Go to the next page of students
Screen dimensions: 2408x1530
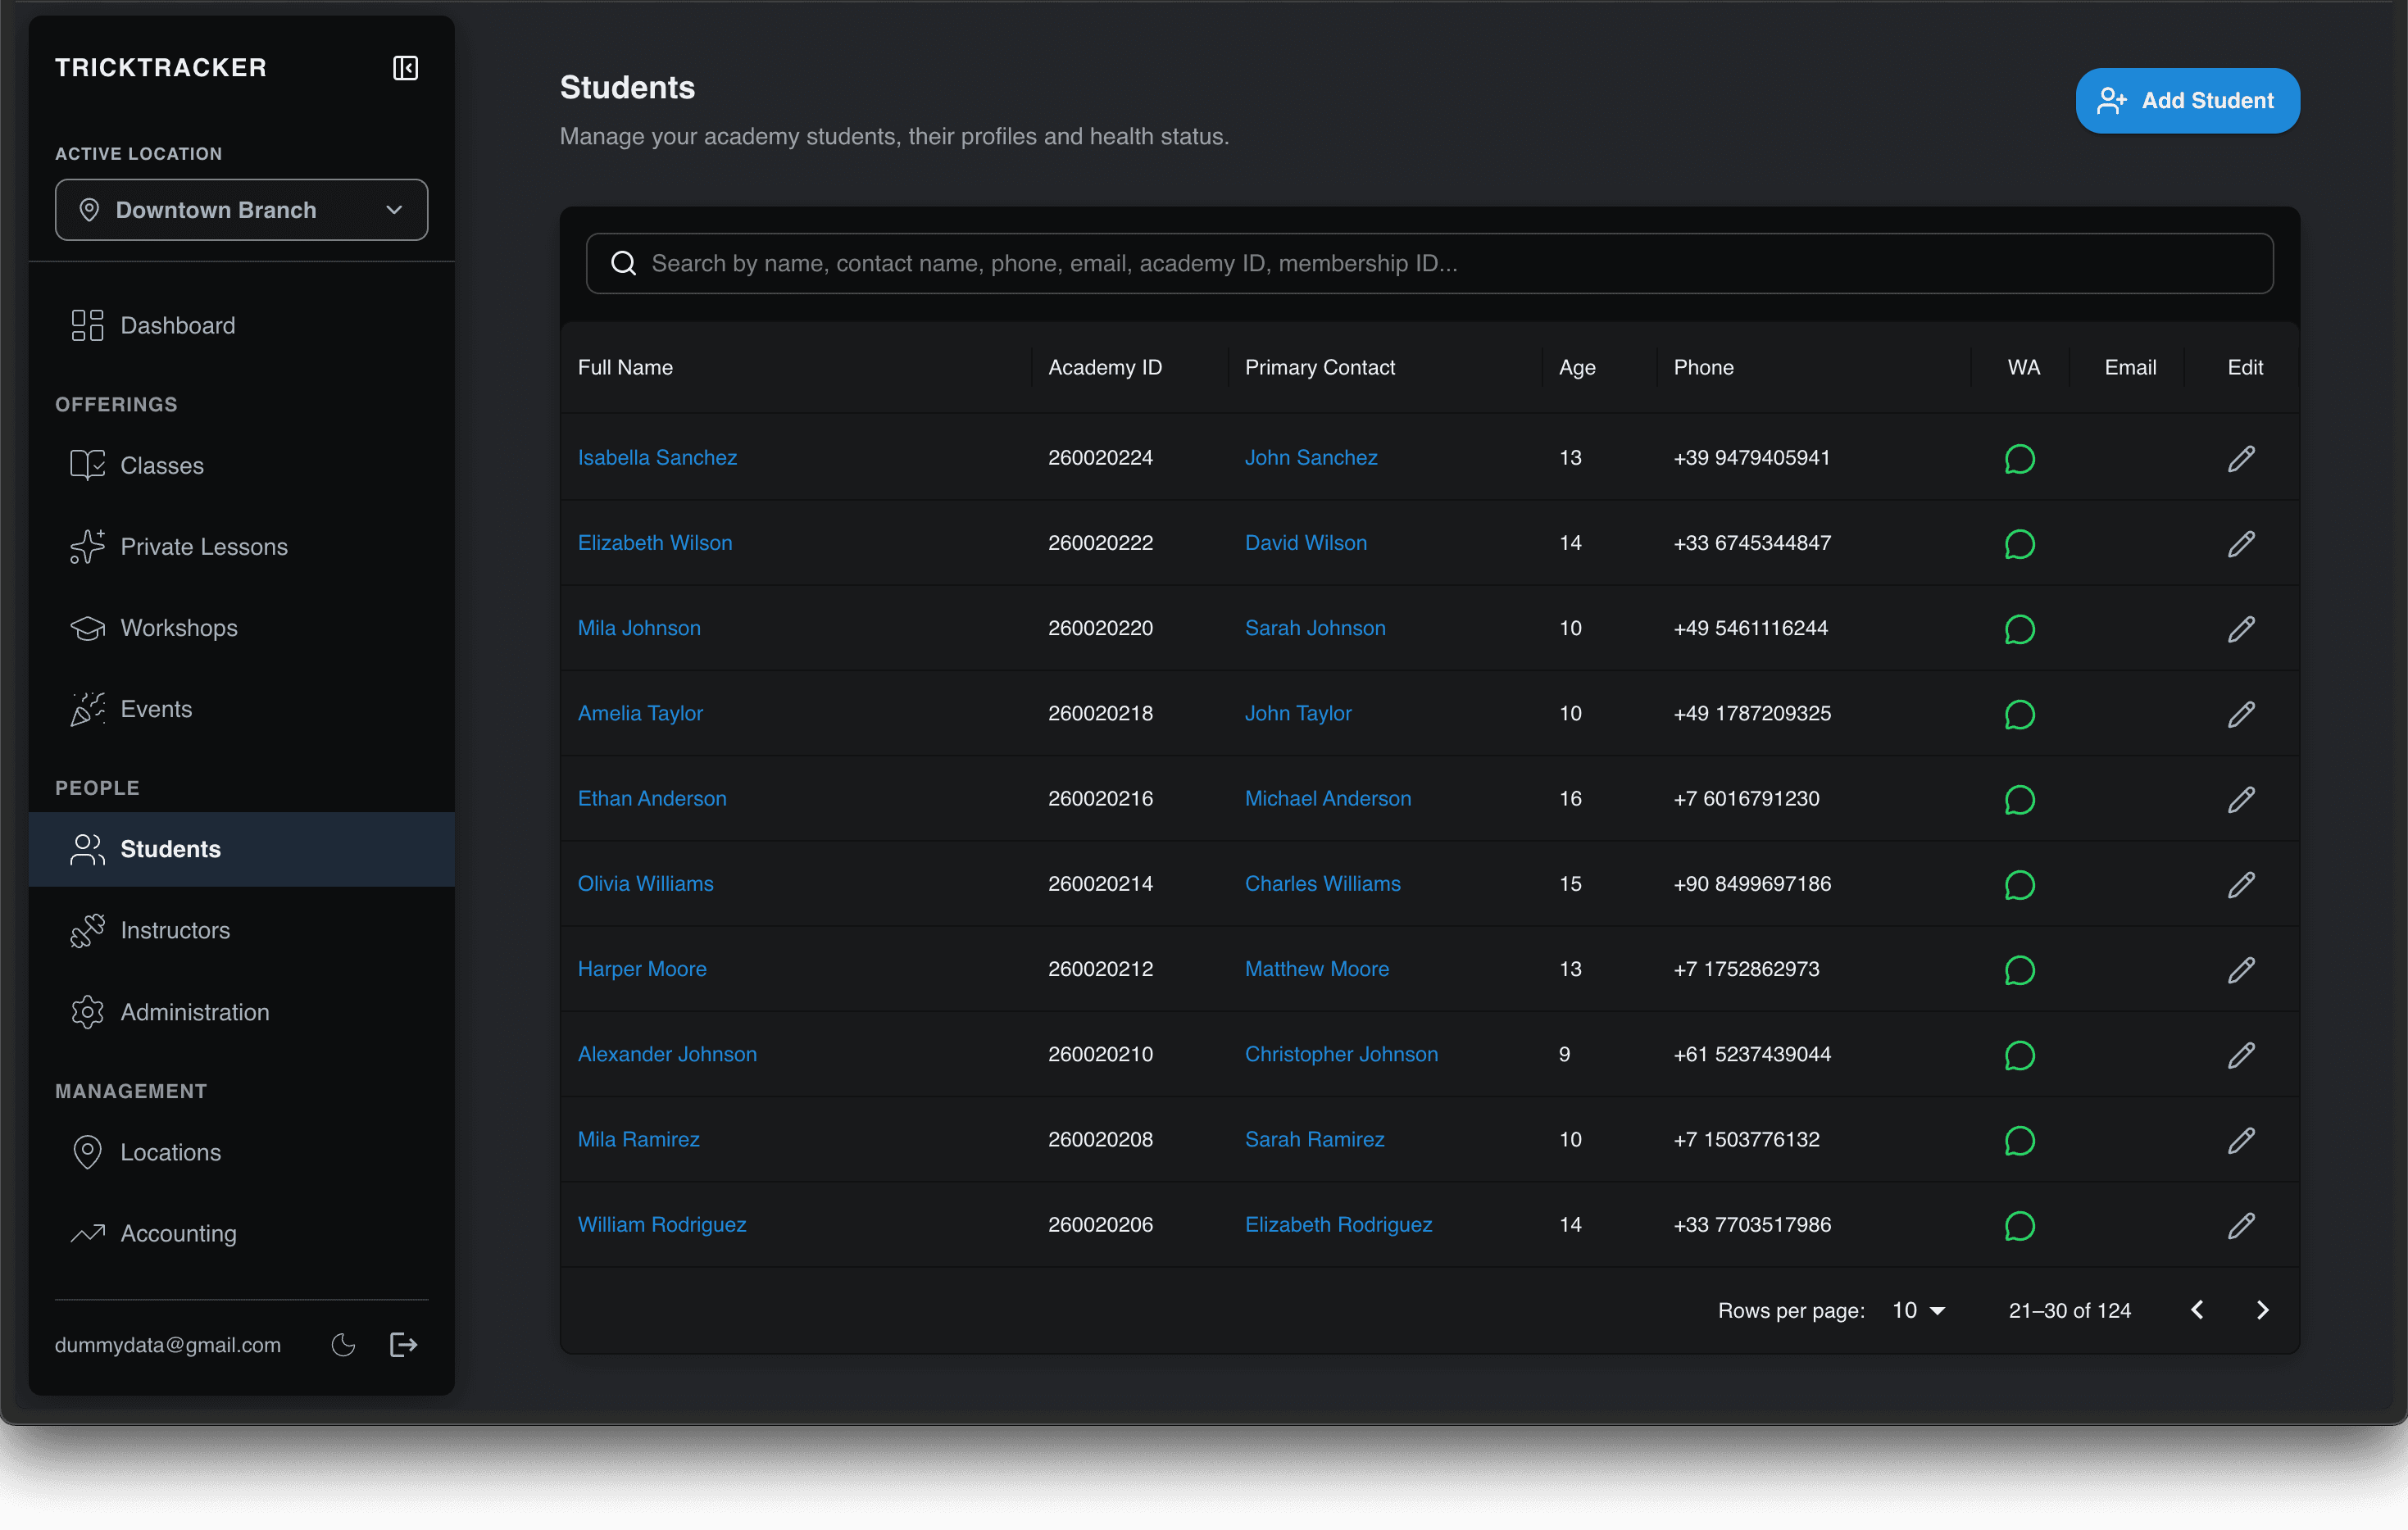(2263, 1310)
